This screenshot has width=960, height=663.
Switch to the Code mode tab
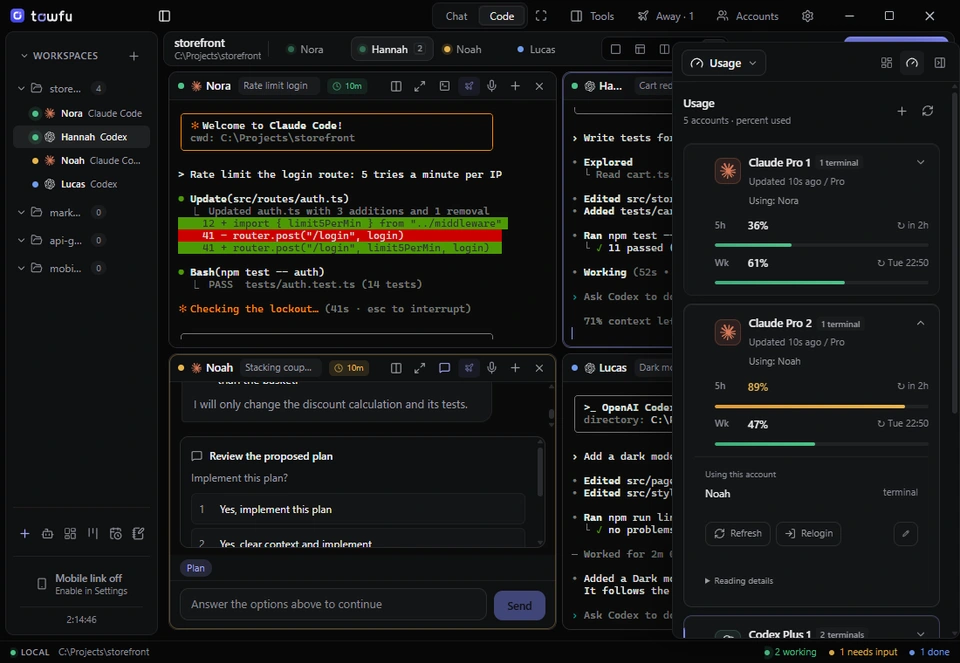click(501, 16)
